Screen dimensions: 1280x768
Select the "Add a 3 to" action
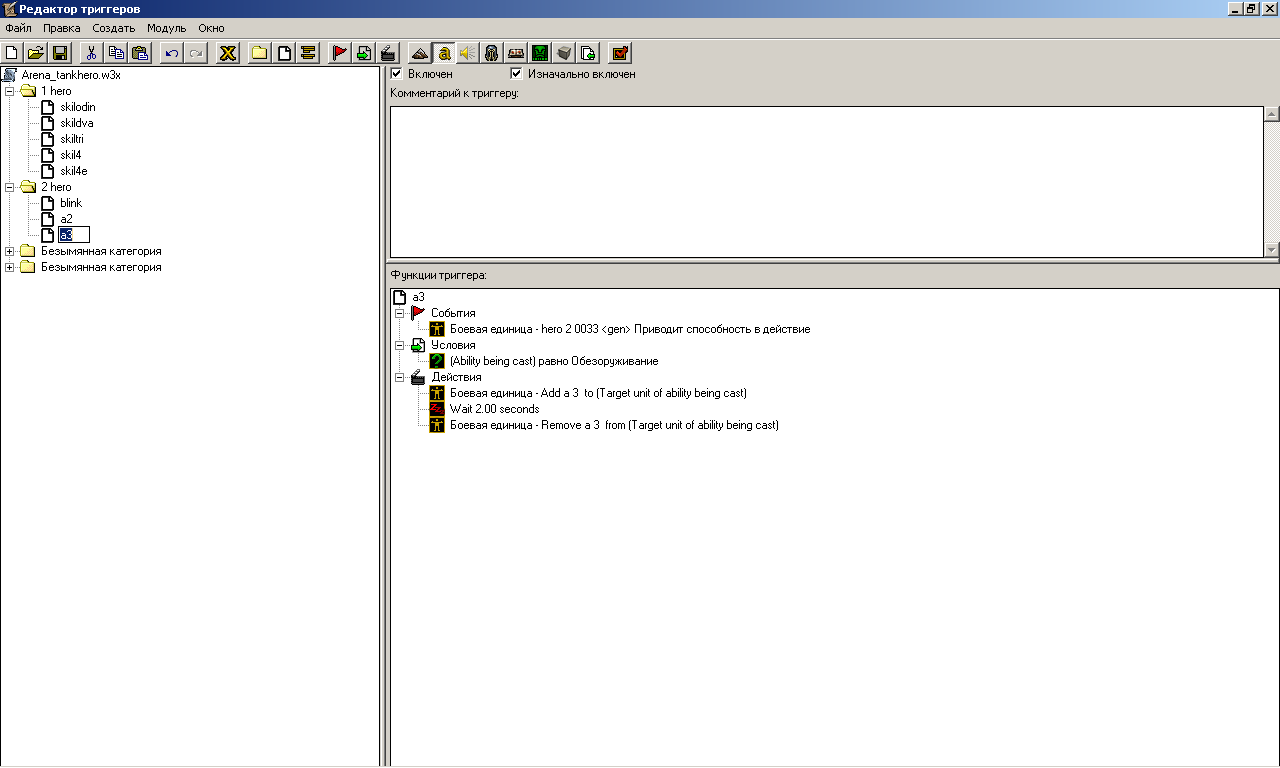(598, 393)
